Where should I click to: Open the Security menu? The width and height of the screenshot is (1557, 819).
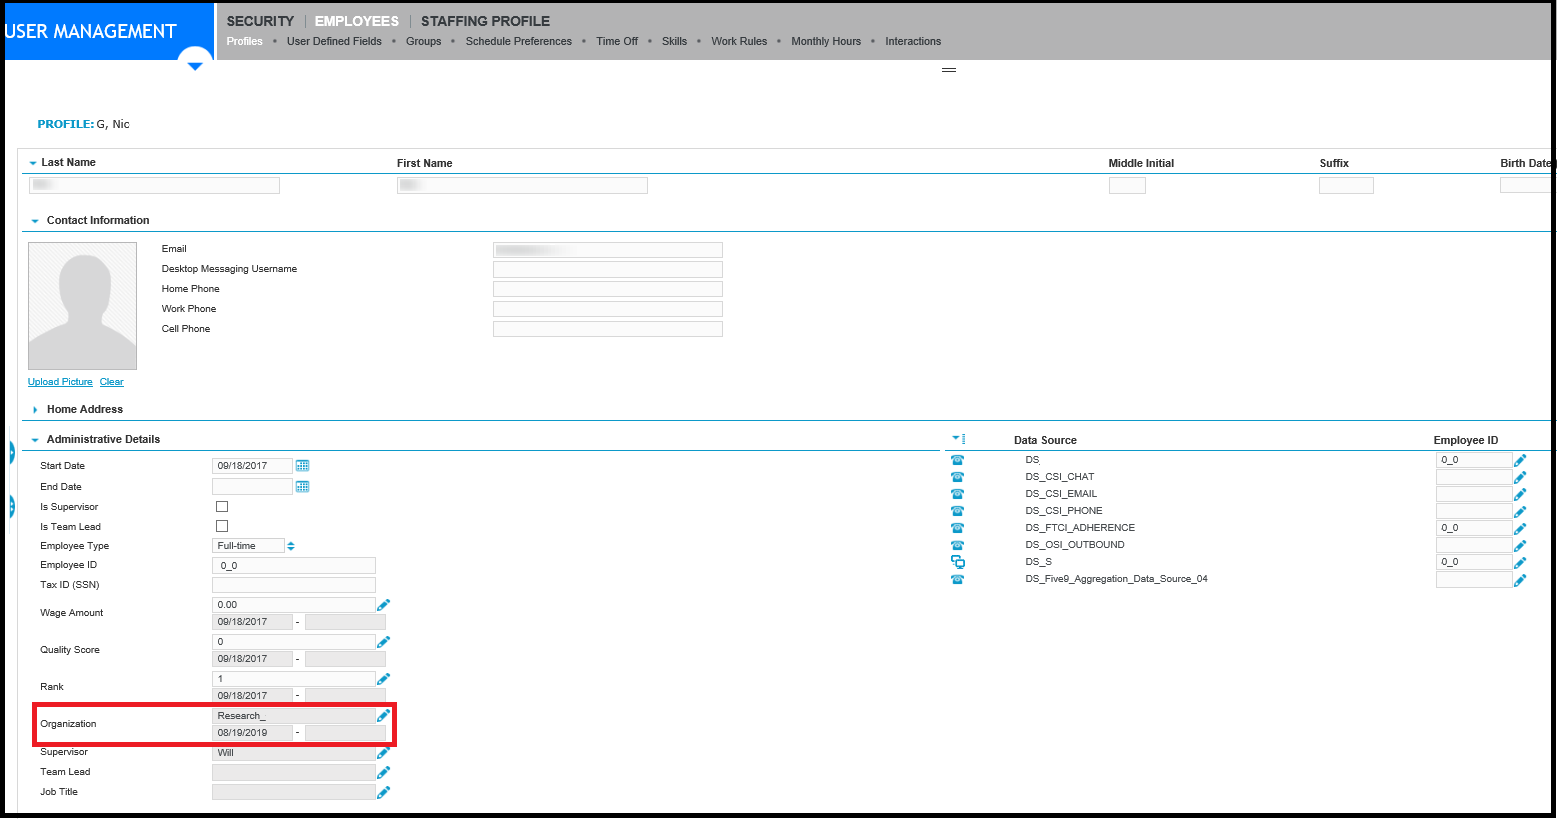pos(260,21)
